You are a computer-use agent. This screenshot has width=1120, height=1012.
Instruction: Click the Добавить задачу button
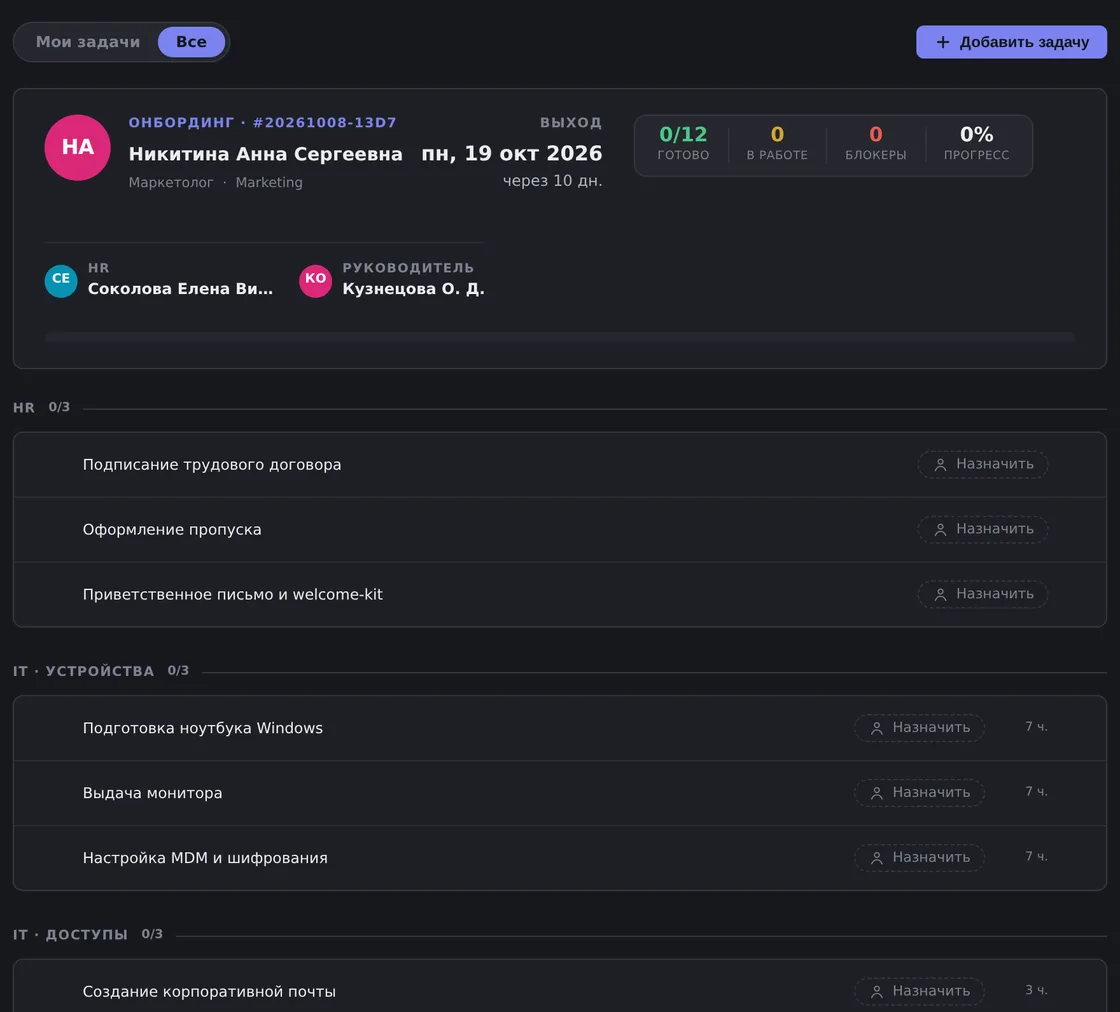(1011, 42)
